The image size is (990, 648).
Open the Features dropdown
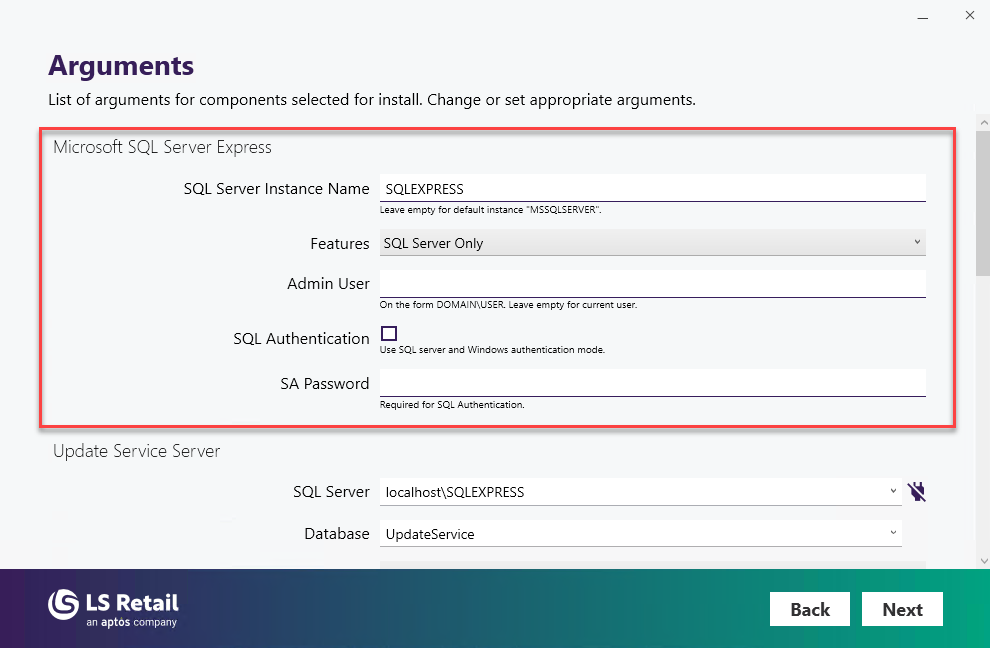[652, 243]
